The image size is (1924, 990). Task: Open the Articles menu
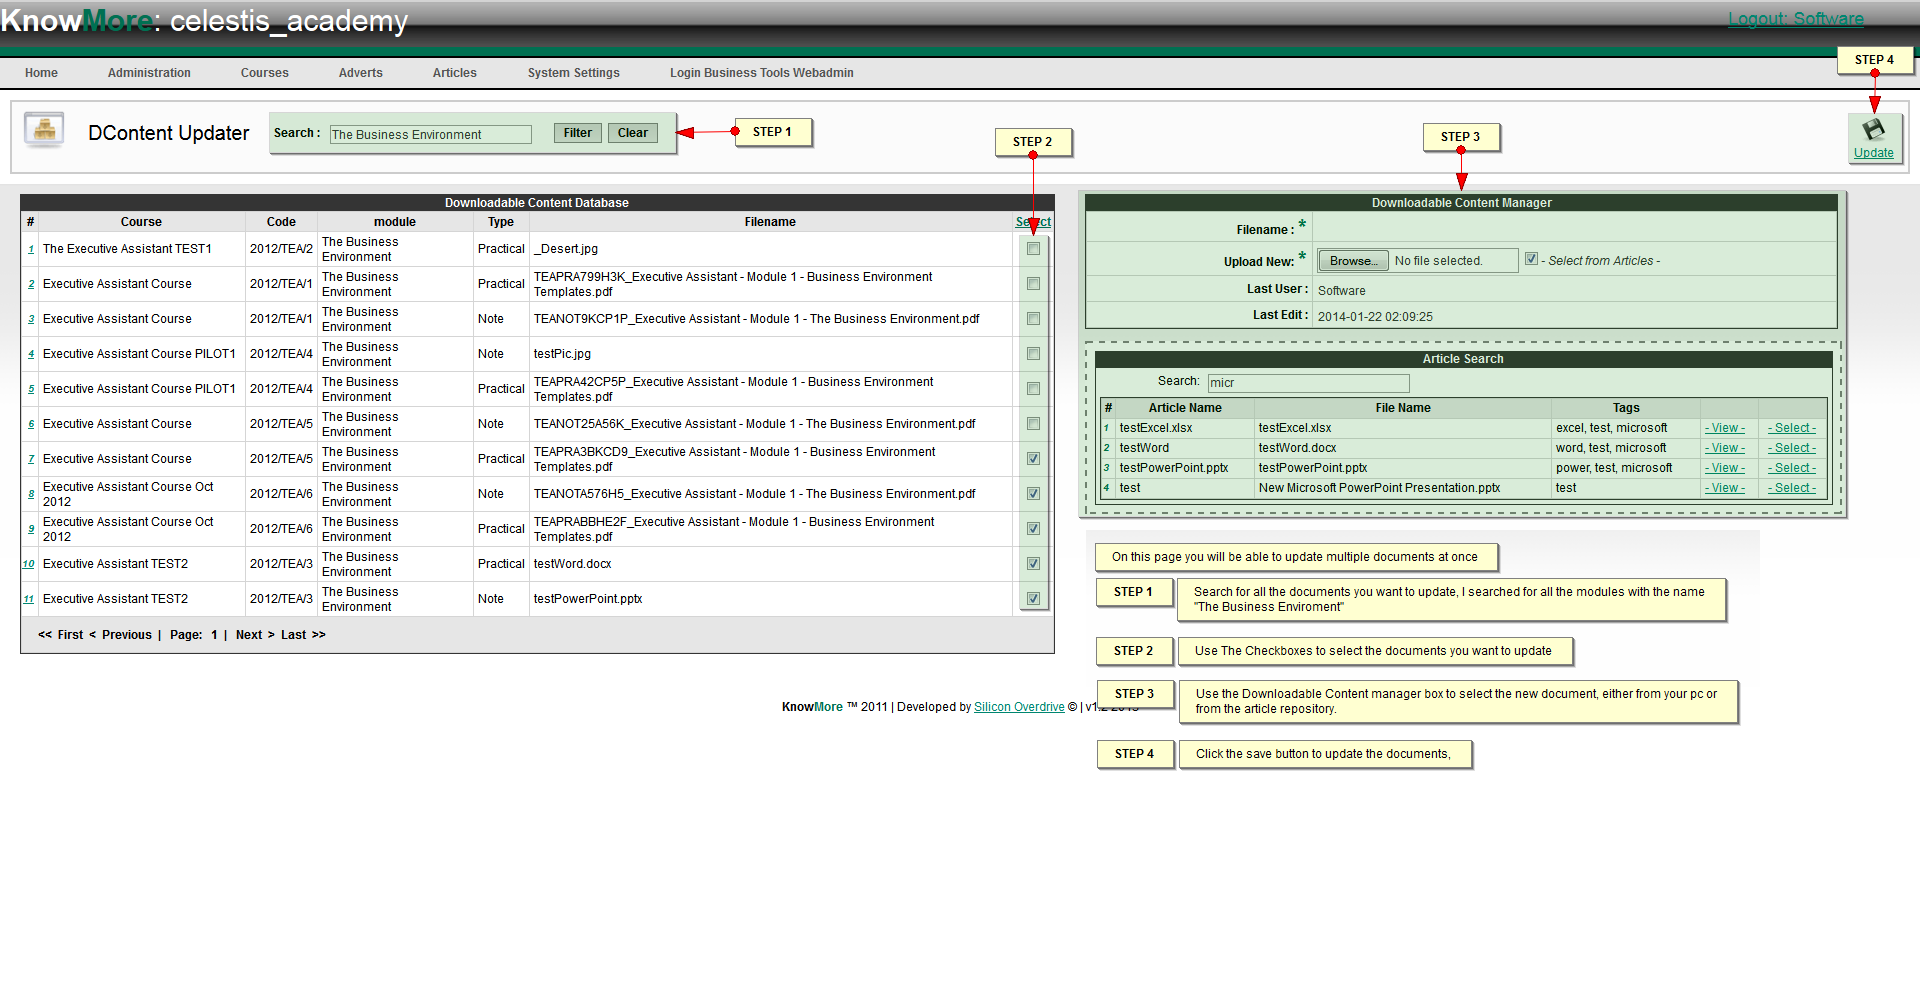(x=454, y=73)
